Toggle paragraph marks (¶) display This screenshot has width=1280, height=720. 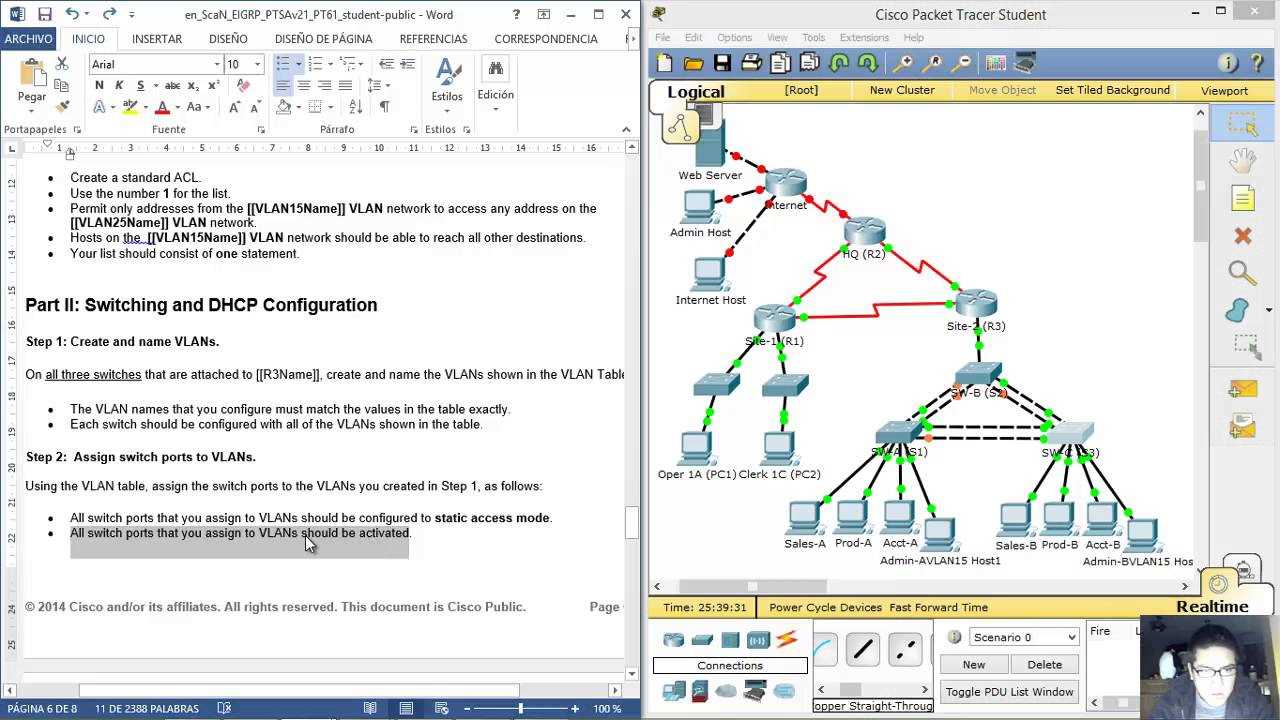click(x=385, y=106)
